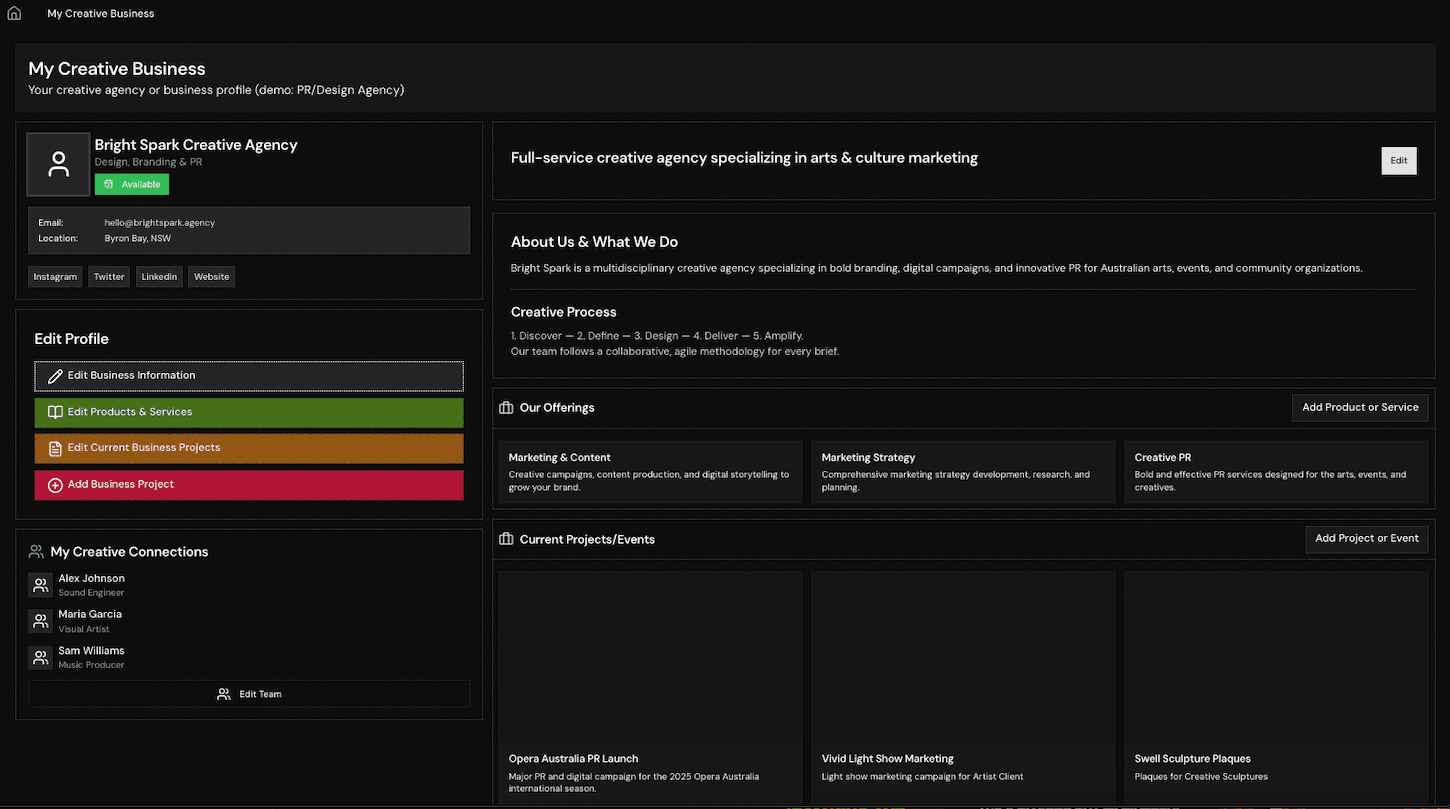1450x809 pixels.
Task: Click the email hello@brightspark.agency
Action: point(160,223)
